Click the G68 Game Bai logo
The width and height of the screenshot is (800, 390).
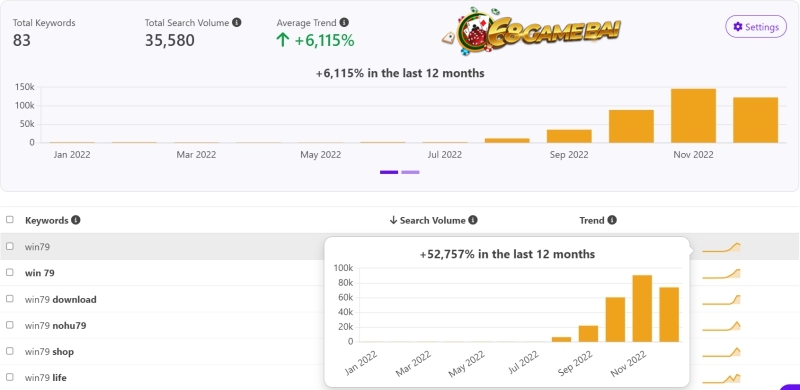coord(532,32)
